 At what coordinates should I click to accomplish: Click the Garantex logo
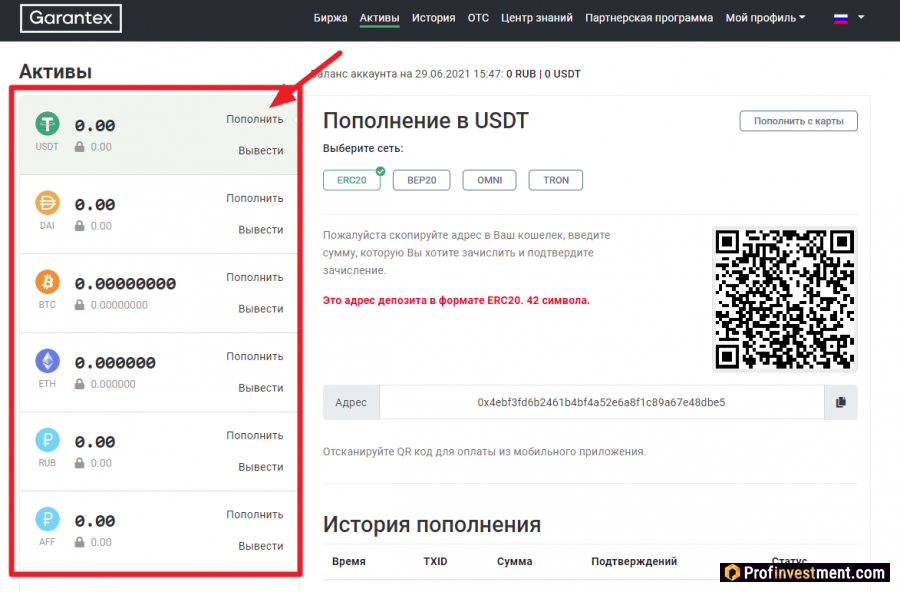pos(71,18)
